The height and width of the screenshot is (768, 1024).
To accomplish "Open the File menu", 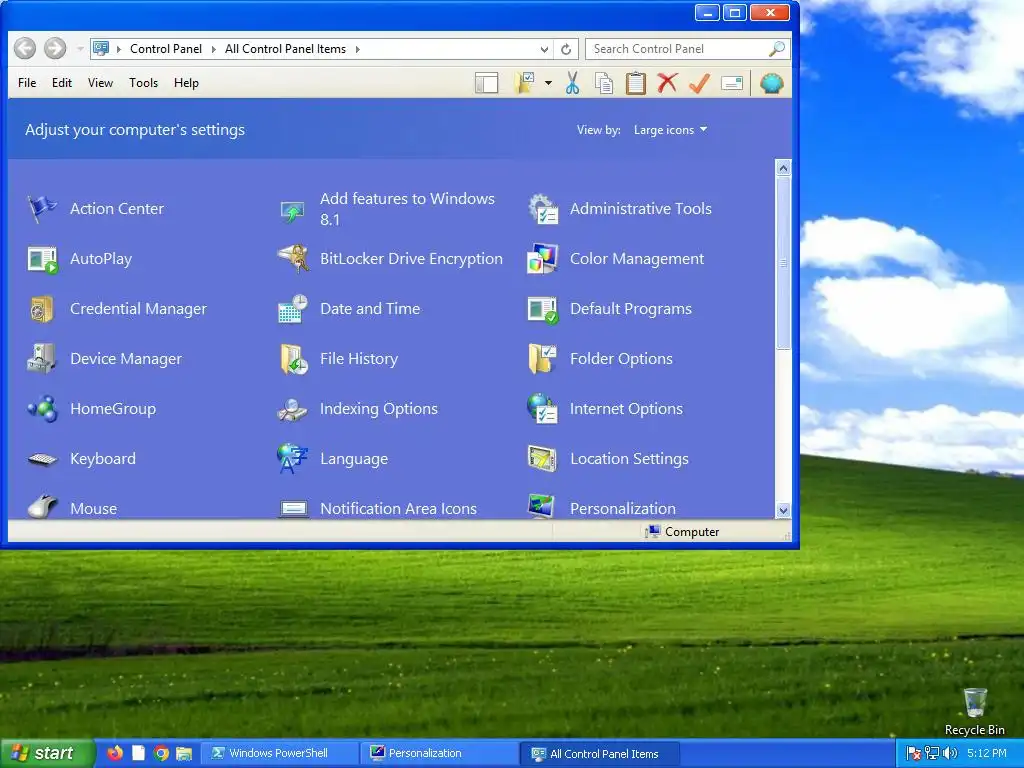I will (x=27, y=83).
